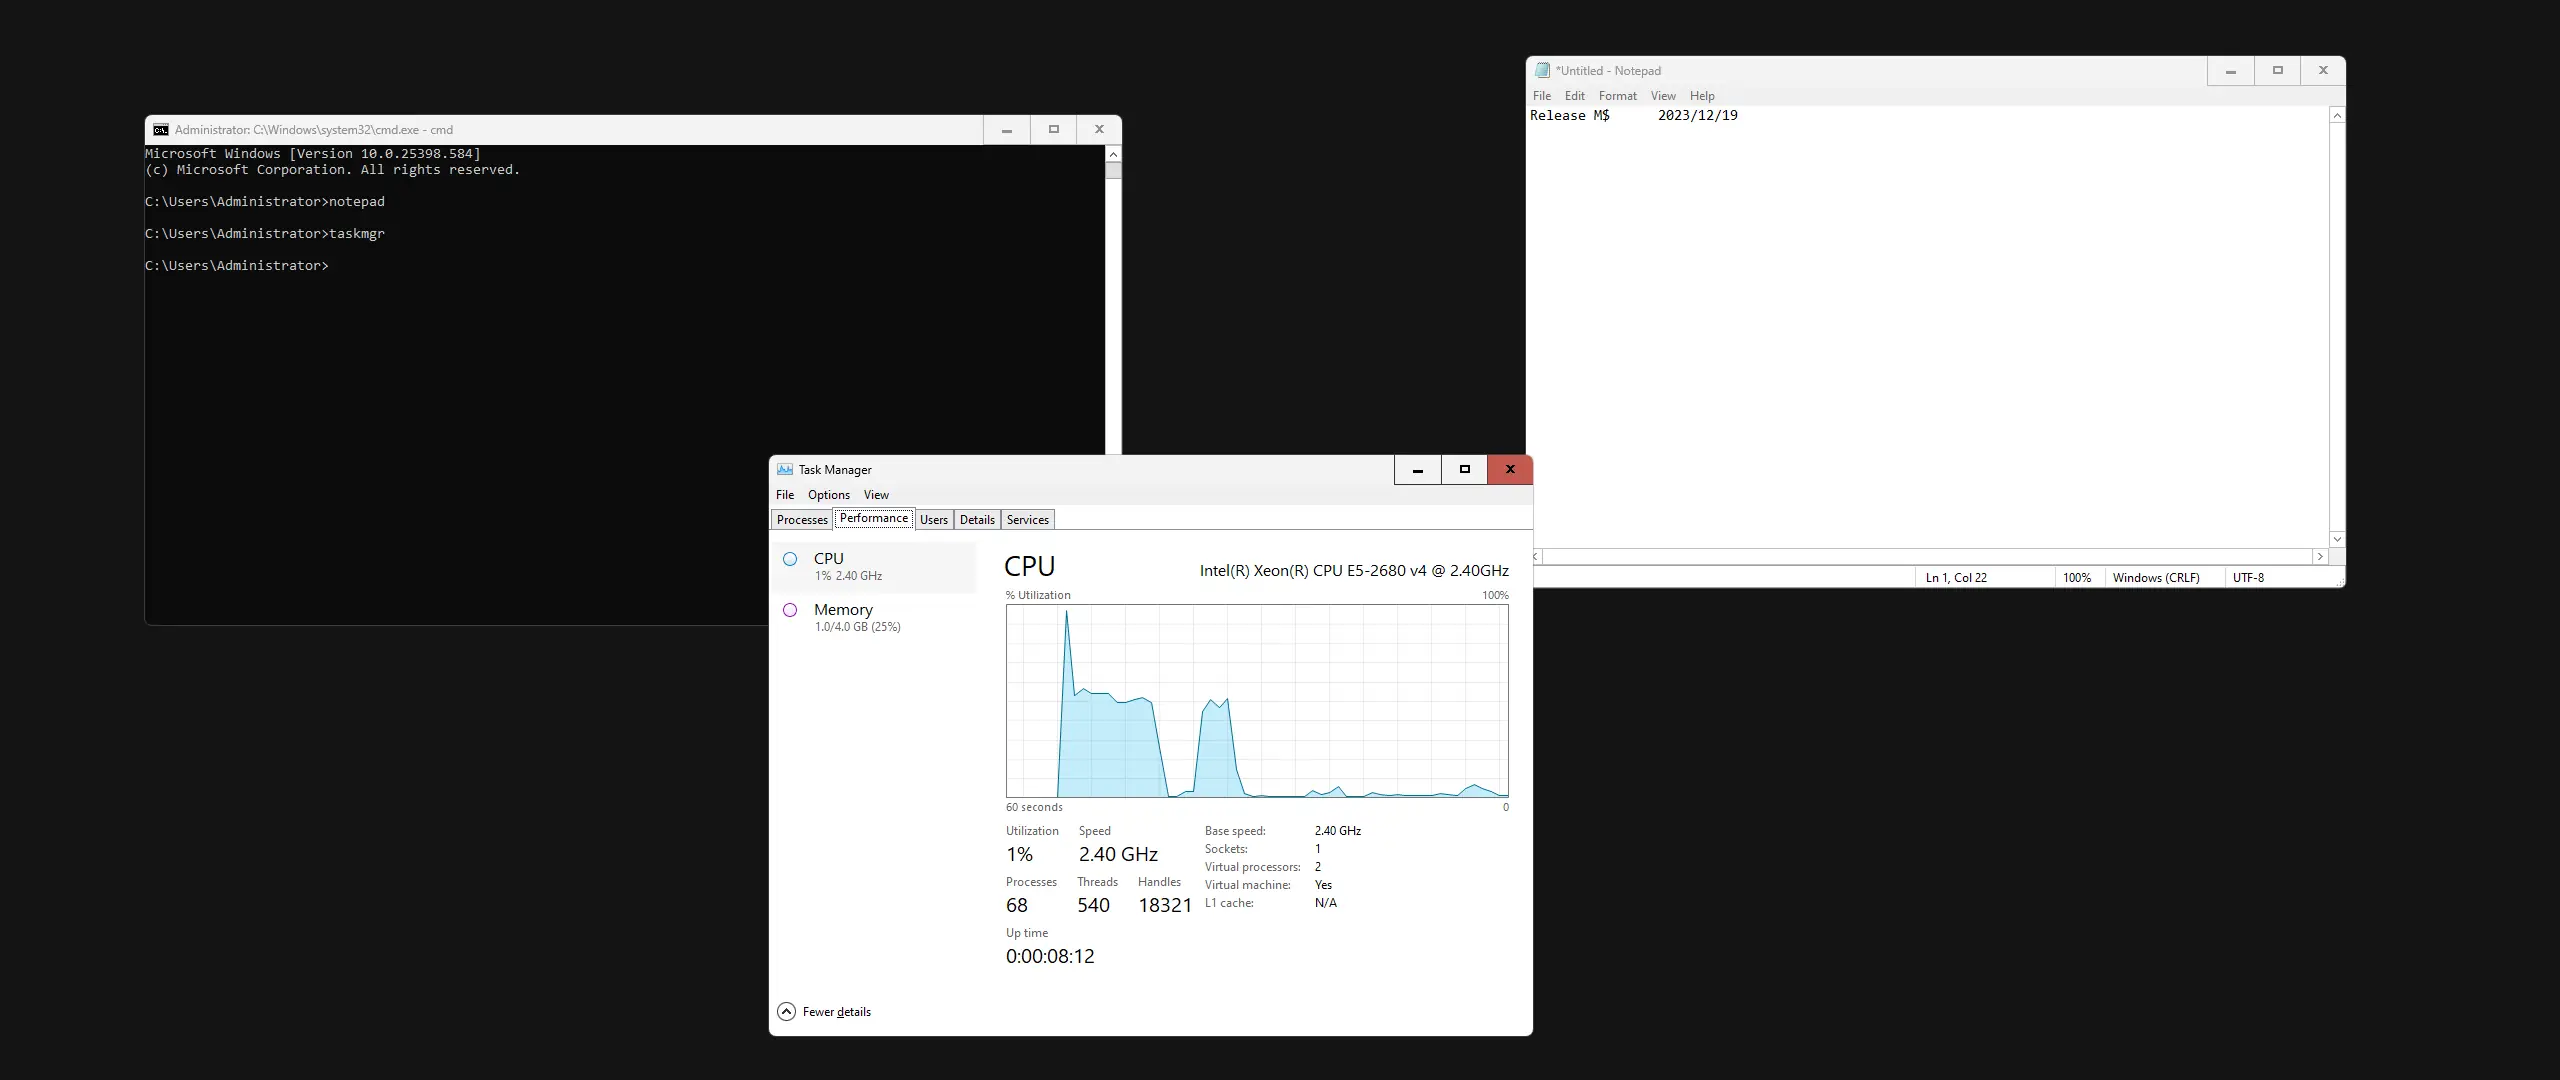2560x1080 pixels.
Task: Click the Task Manager title bar icon
Action: tap(785, 470)
